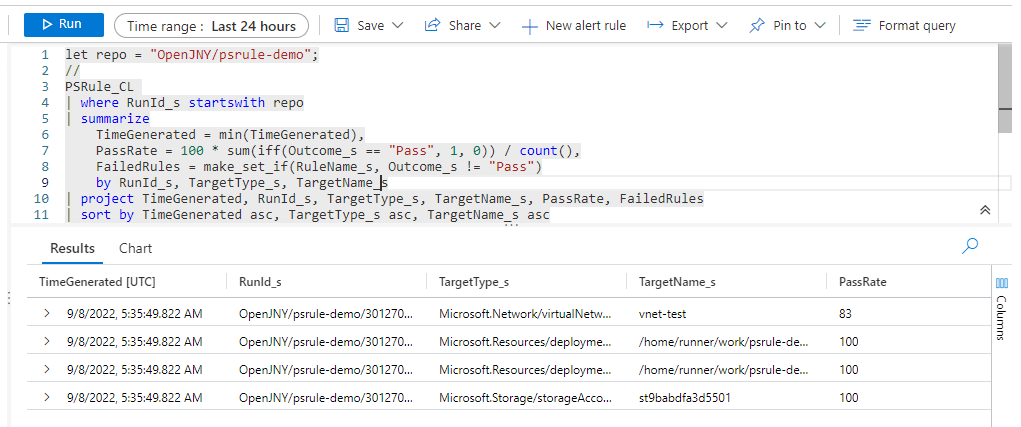Open the Time range Last 24 hours picker

(212, 26)
